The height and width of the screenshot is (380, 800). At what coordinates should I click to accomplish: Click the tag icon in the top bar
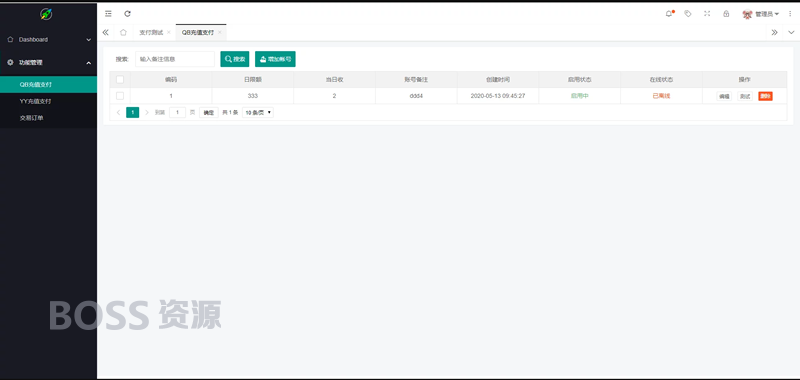(688, 14)
